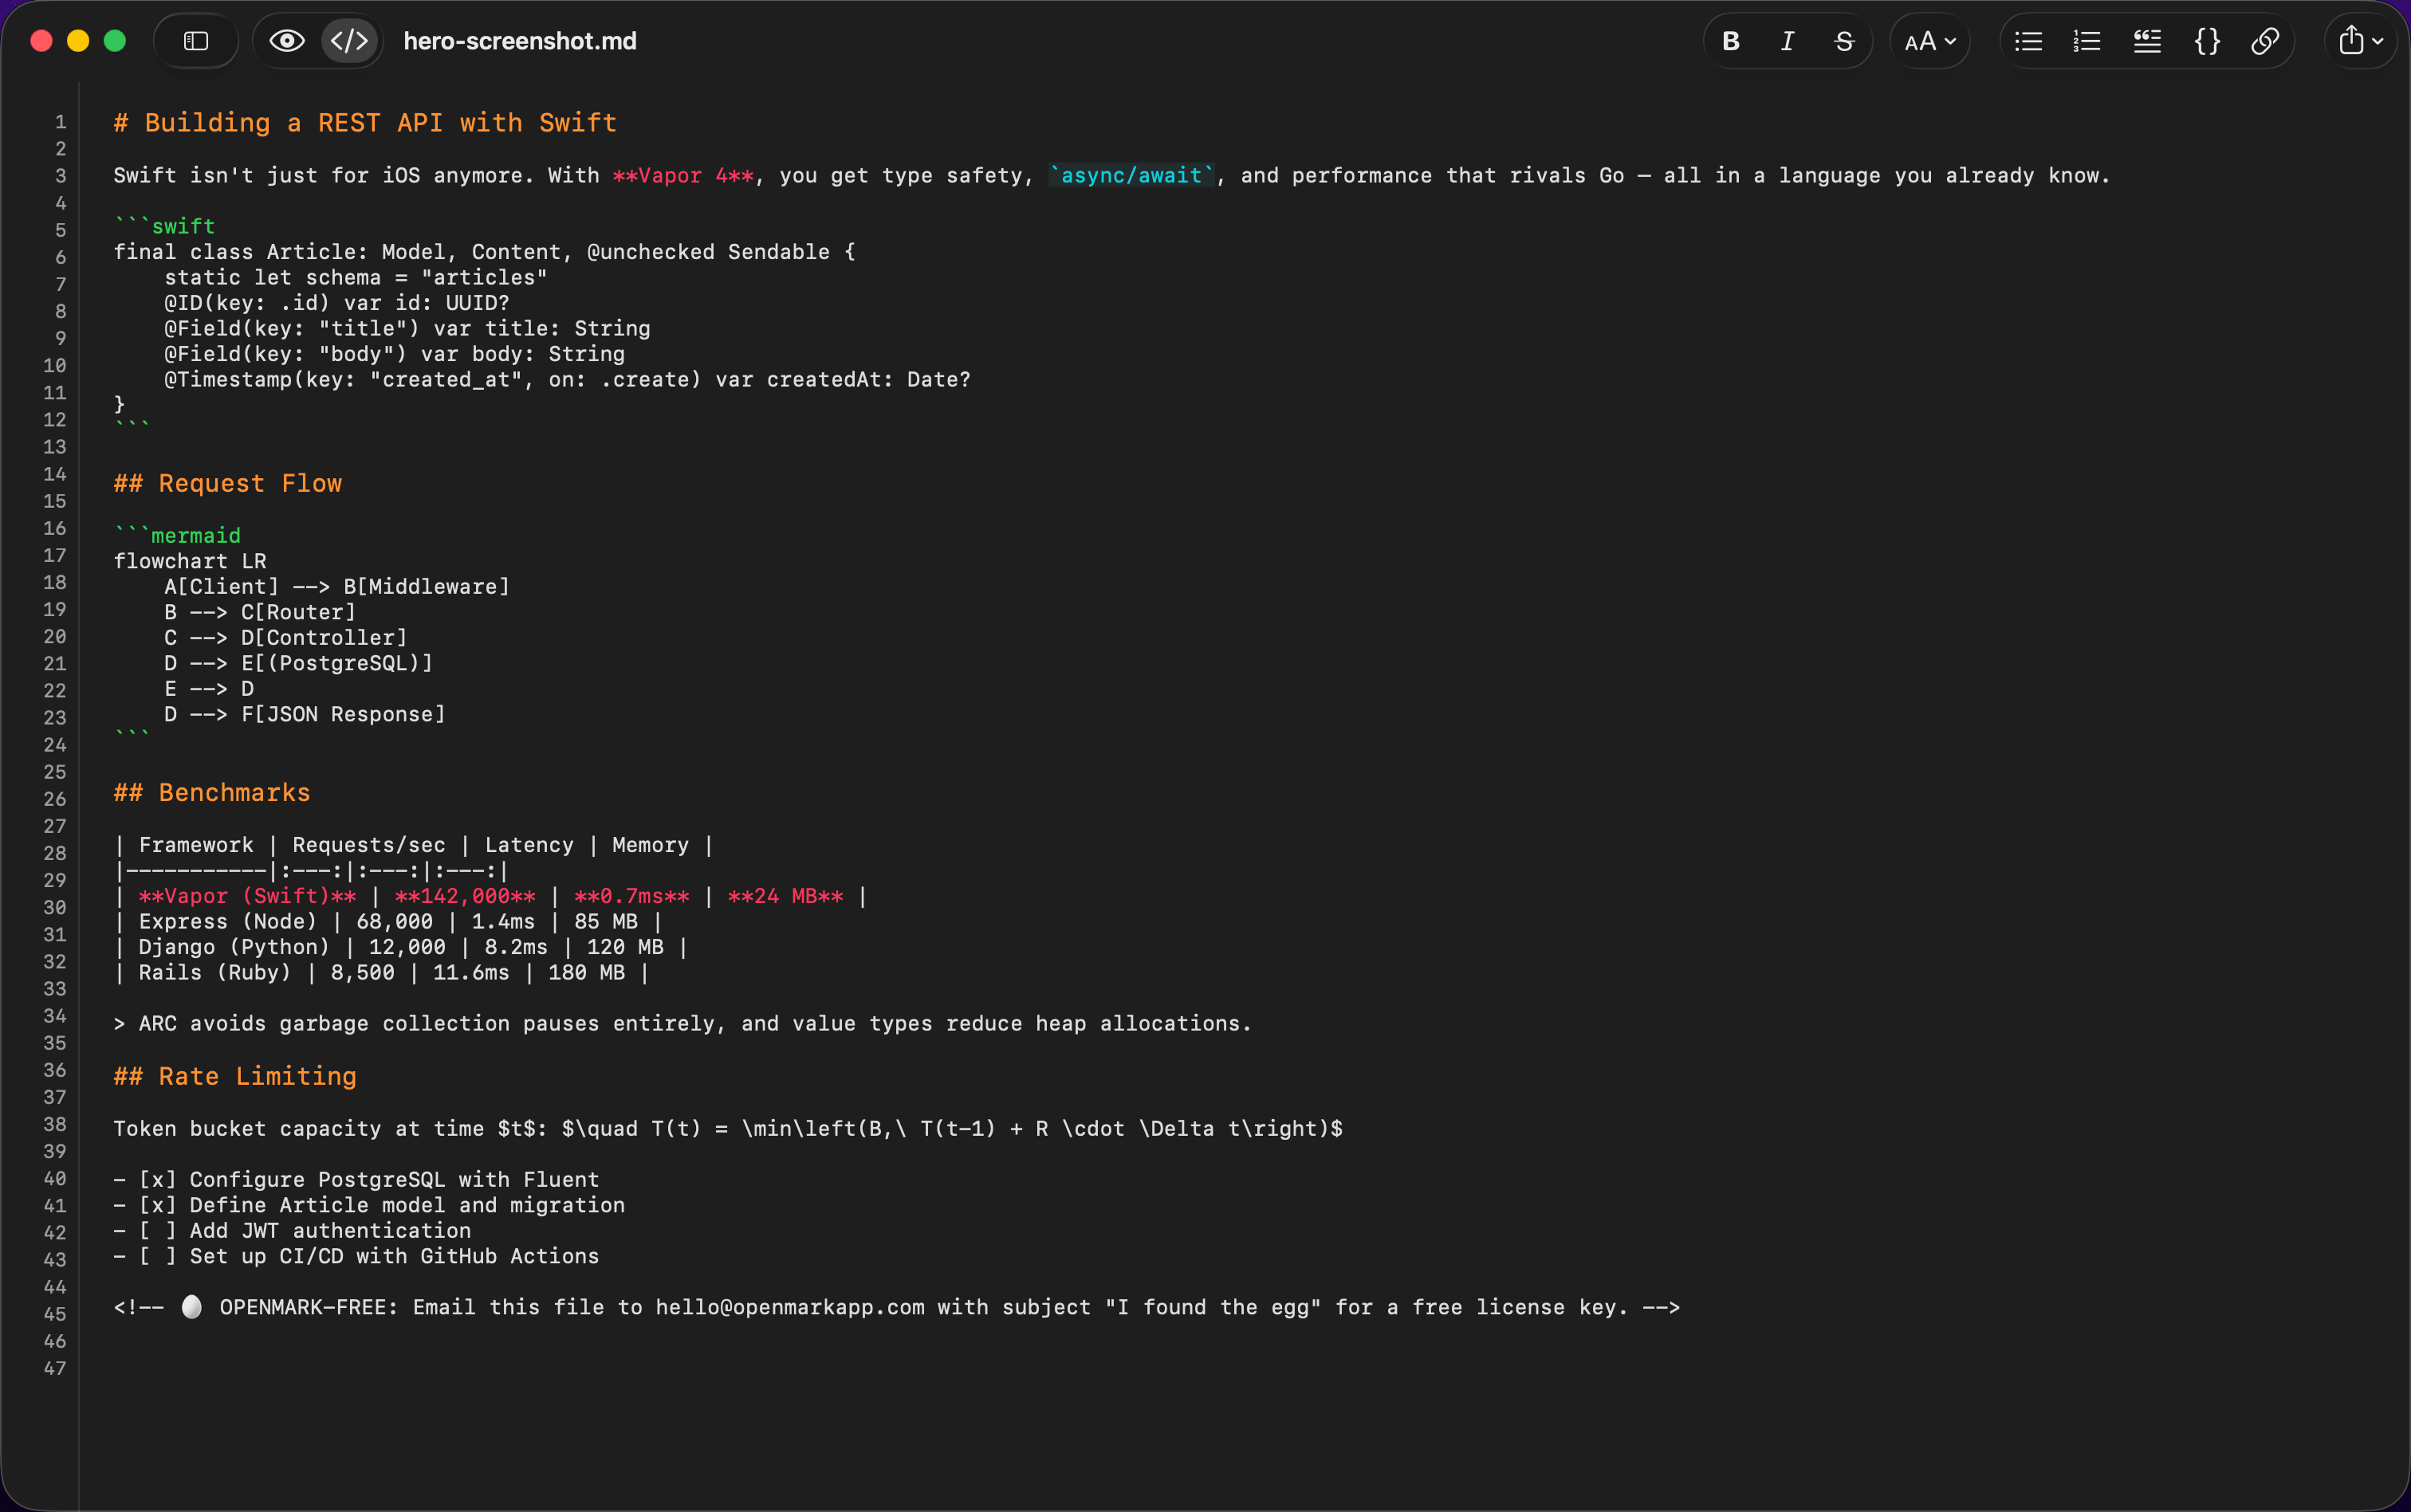Open the text size AA control
Image resolution: width=2411 pixels, height=1512 pixels.
point(1921,41)
